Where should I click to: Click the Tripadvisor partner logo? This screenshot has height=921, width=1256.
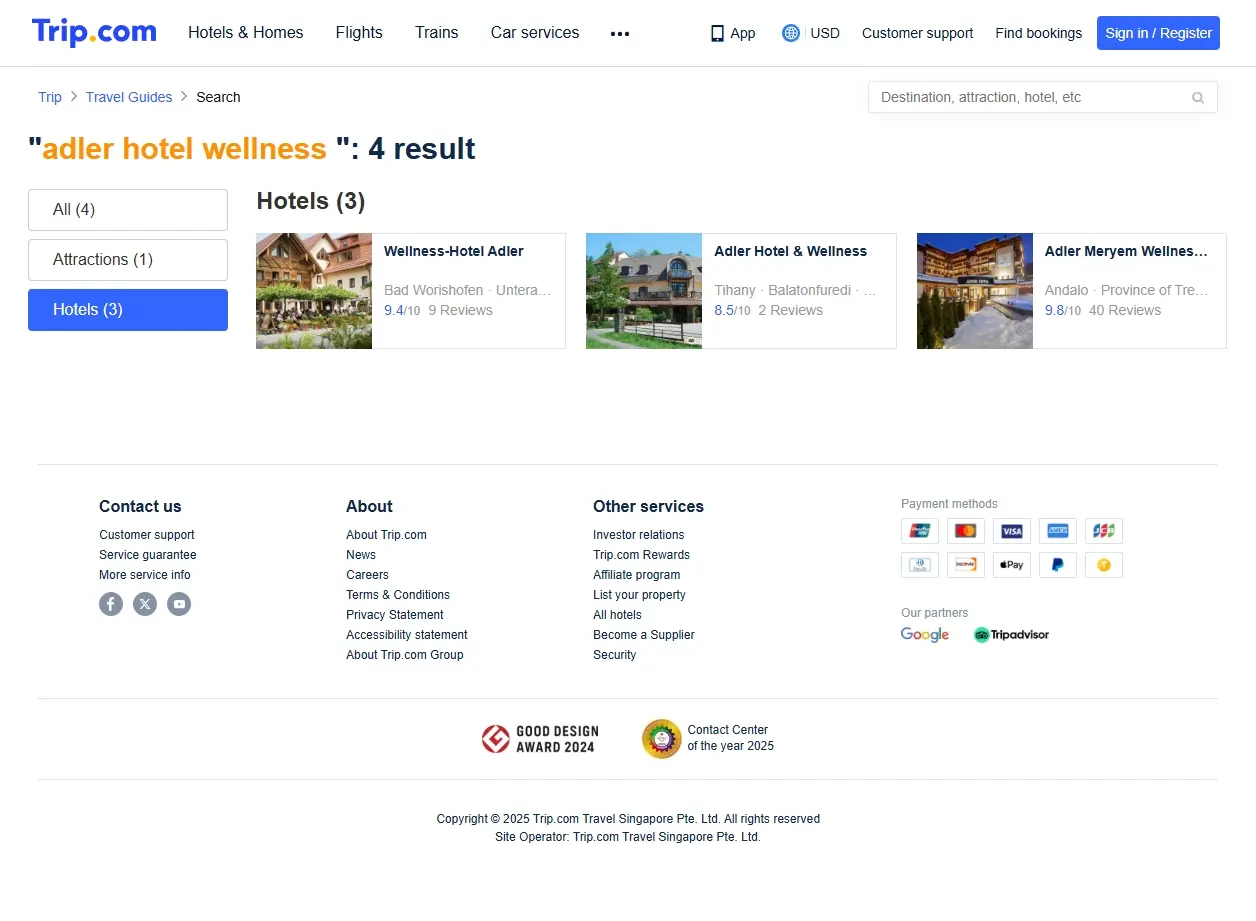coord(1011,635)
